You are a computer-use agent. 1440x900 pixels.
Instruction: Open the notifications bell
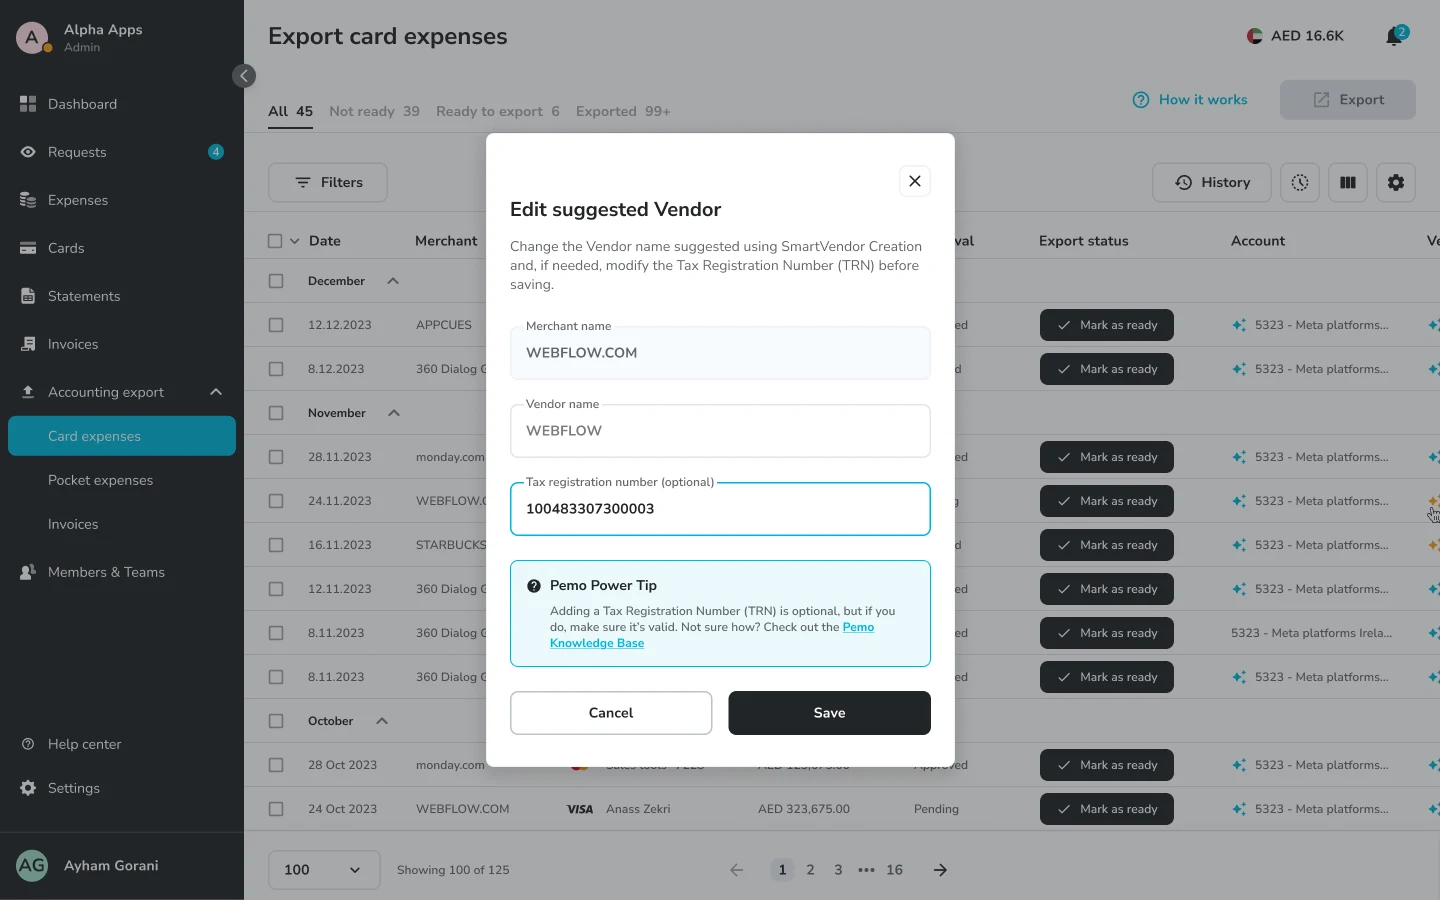tap(1394, 36)
